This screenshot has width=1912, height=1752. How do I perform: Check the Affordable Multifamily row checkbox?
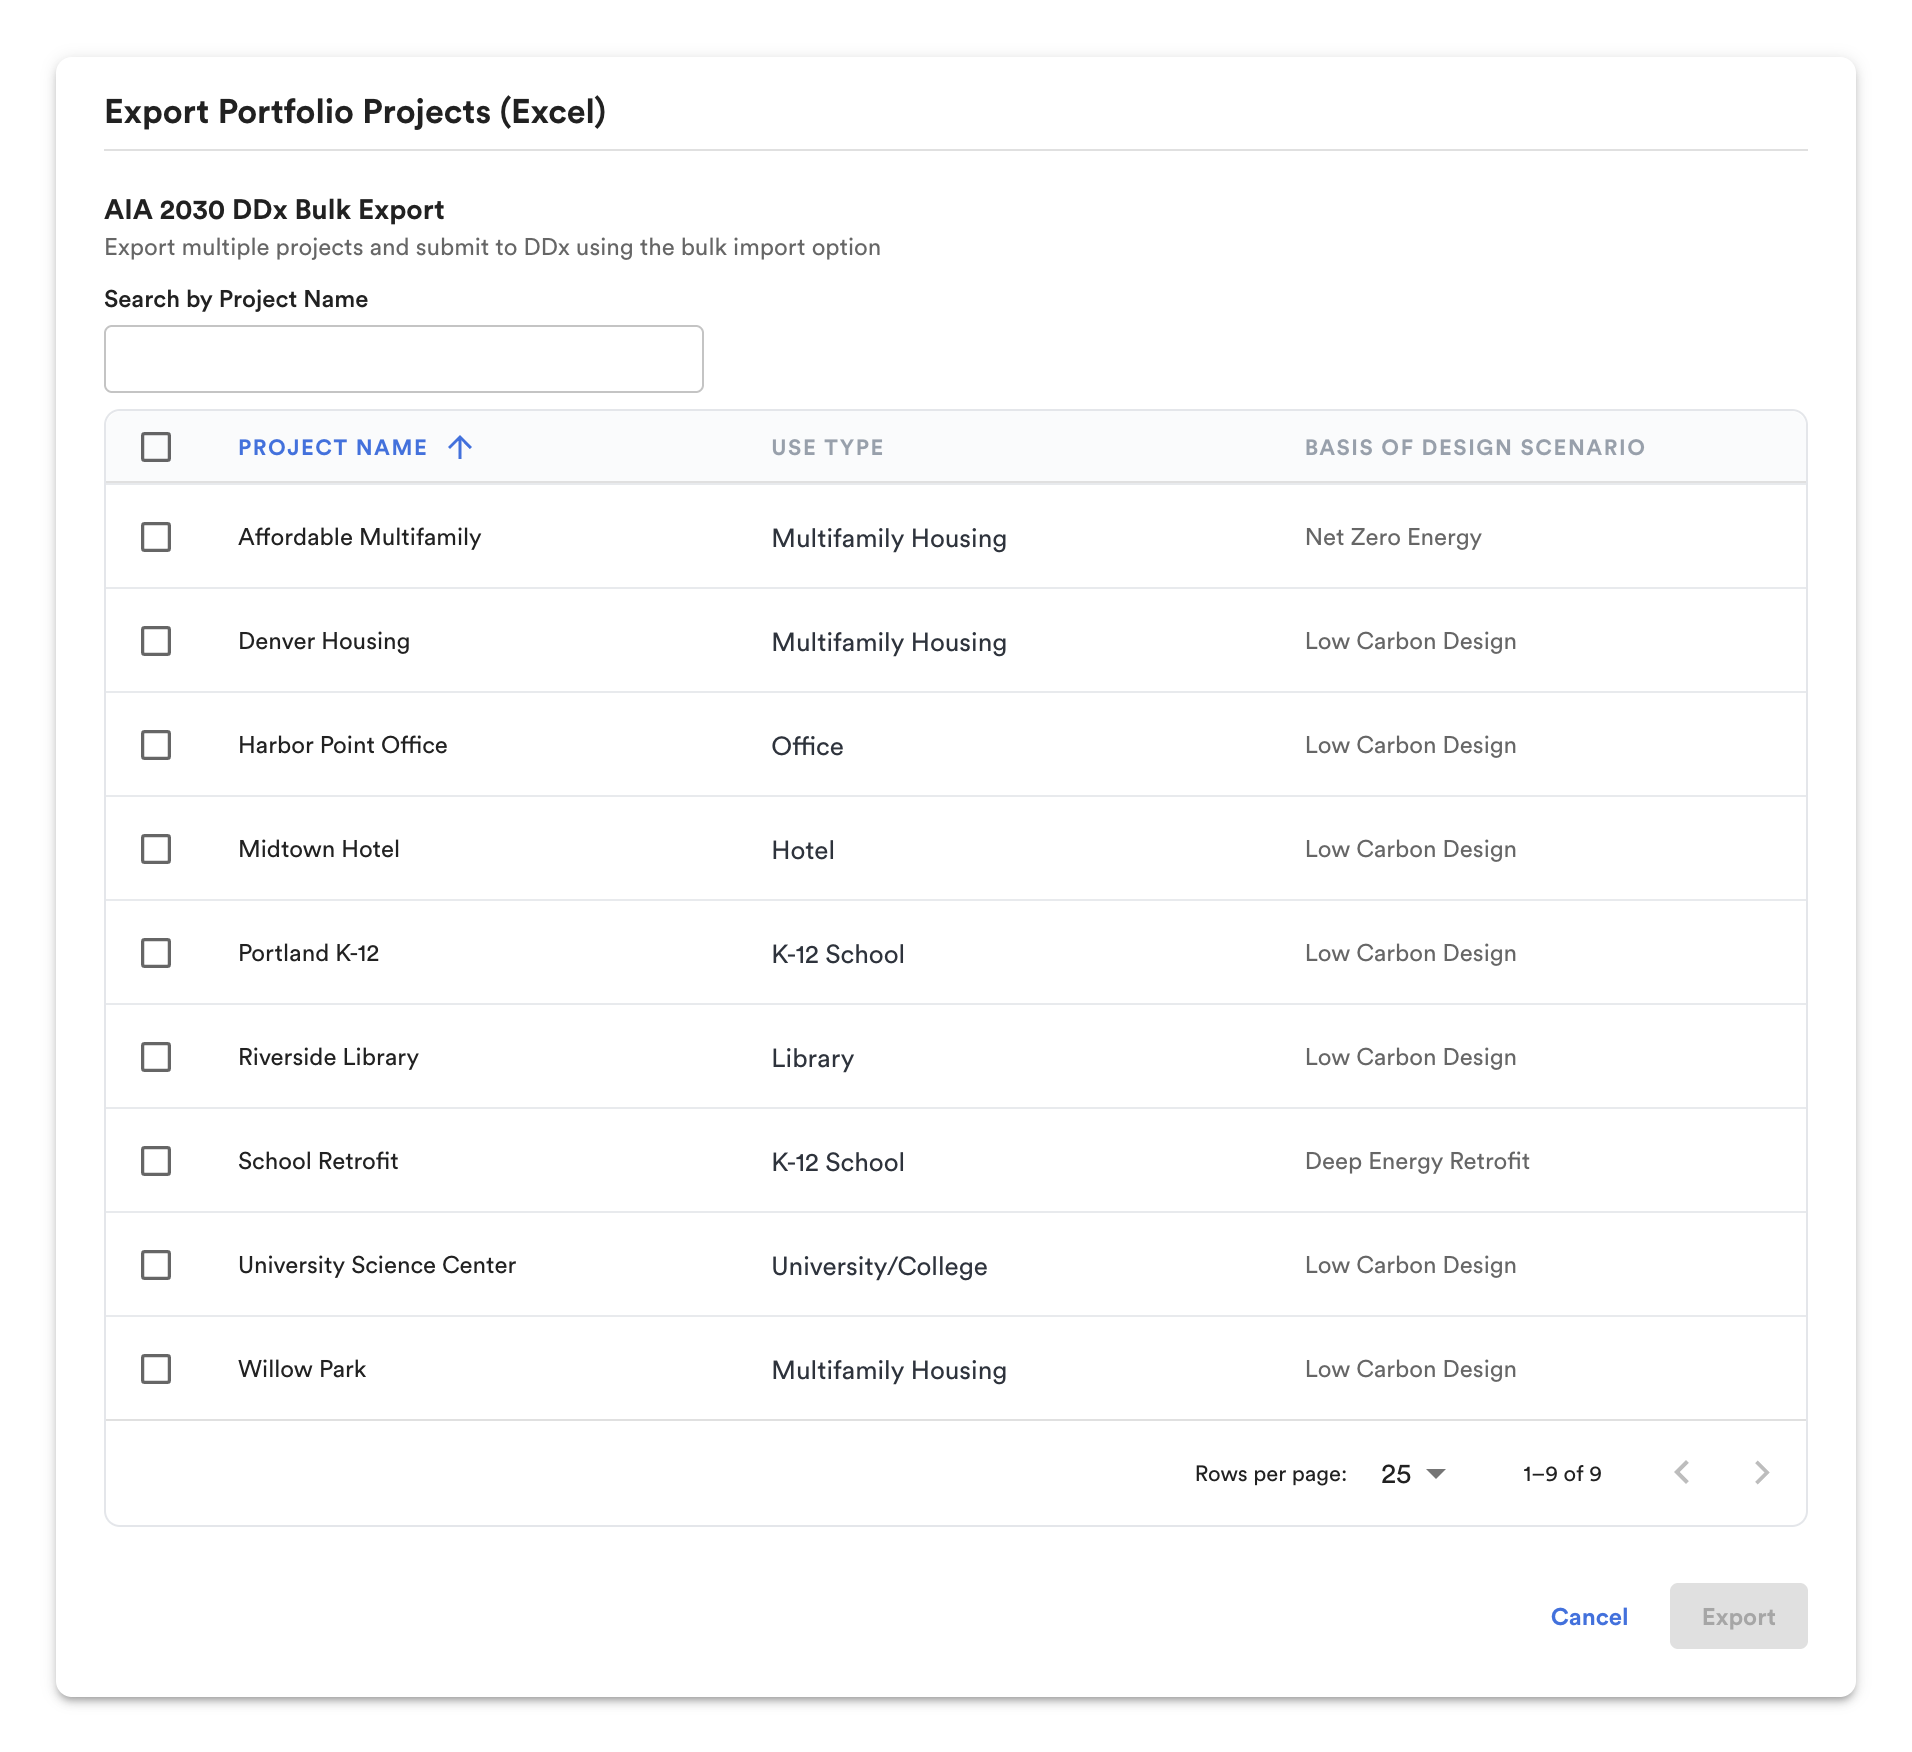tap(156, 537)
